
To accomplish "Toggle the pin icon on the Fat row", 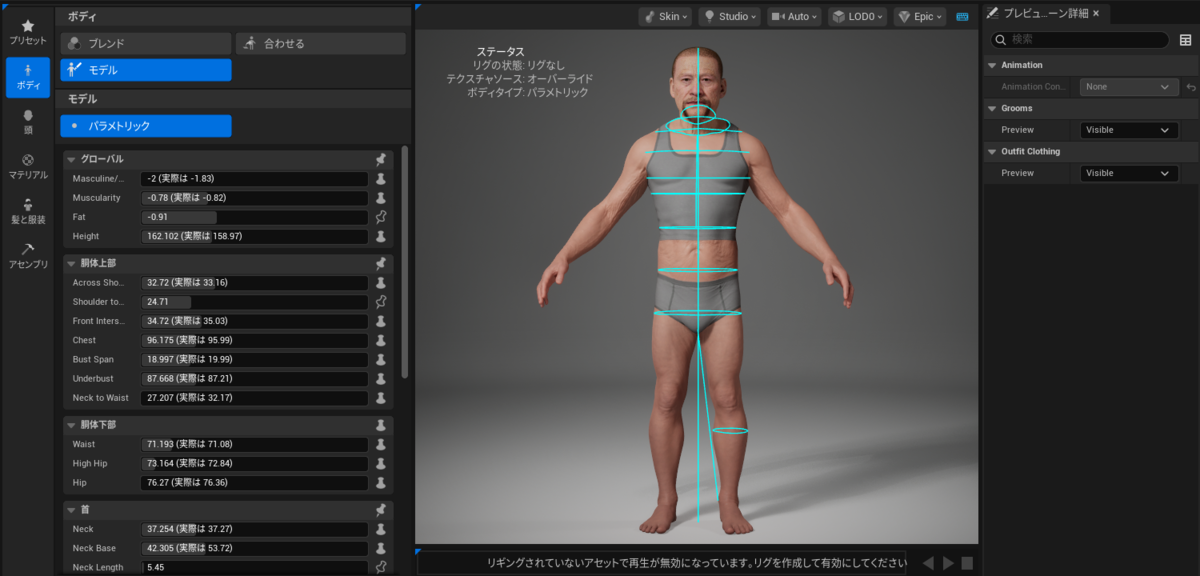I will [380, 217].
